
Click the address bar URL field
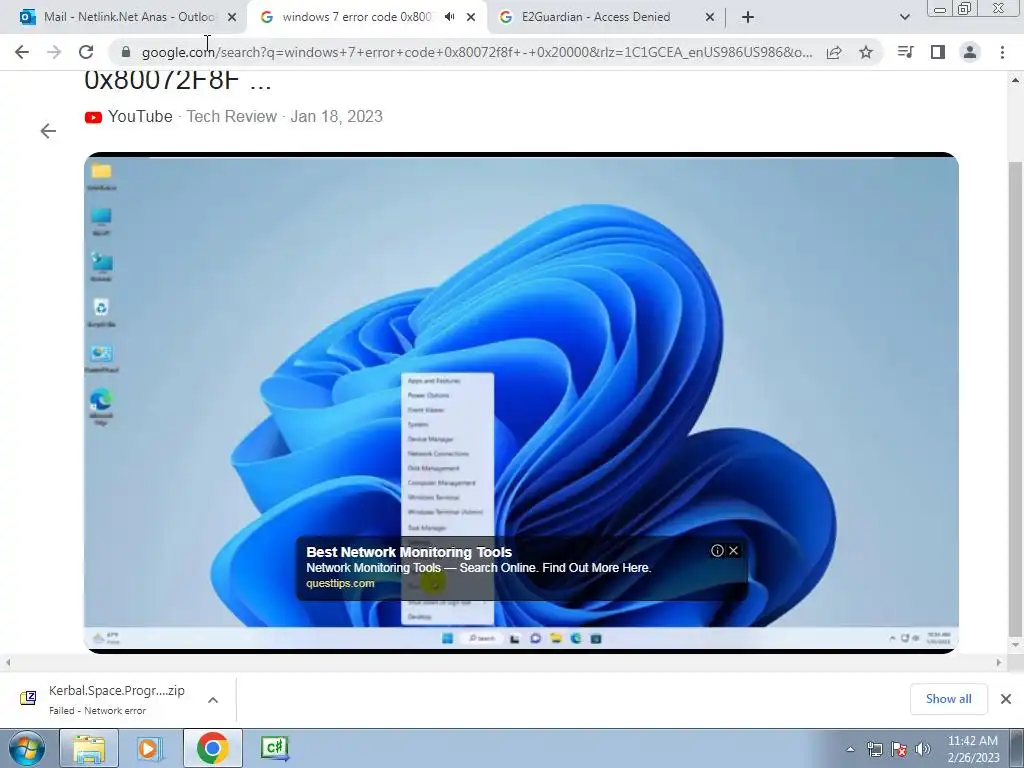point(477,52)
